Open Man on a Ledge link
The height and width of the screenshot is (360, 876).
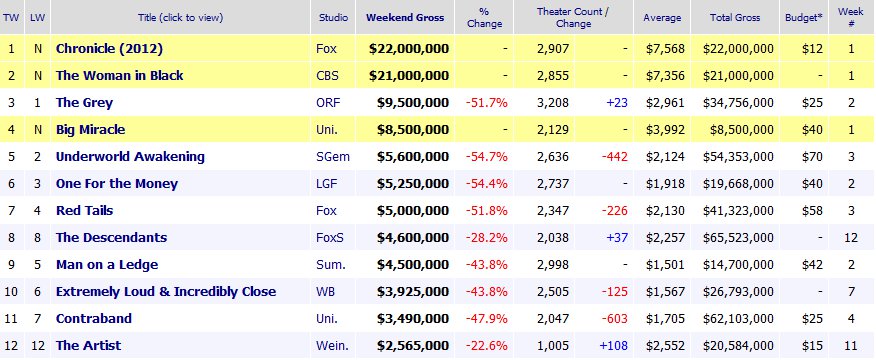click(x=107, y=265)
